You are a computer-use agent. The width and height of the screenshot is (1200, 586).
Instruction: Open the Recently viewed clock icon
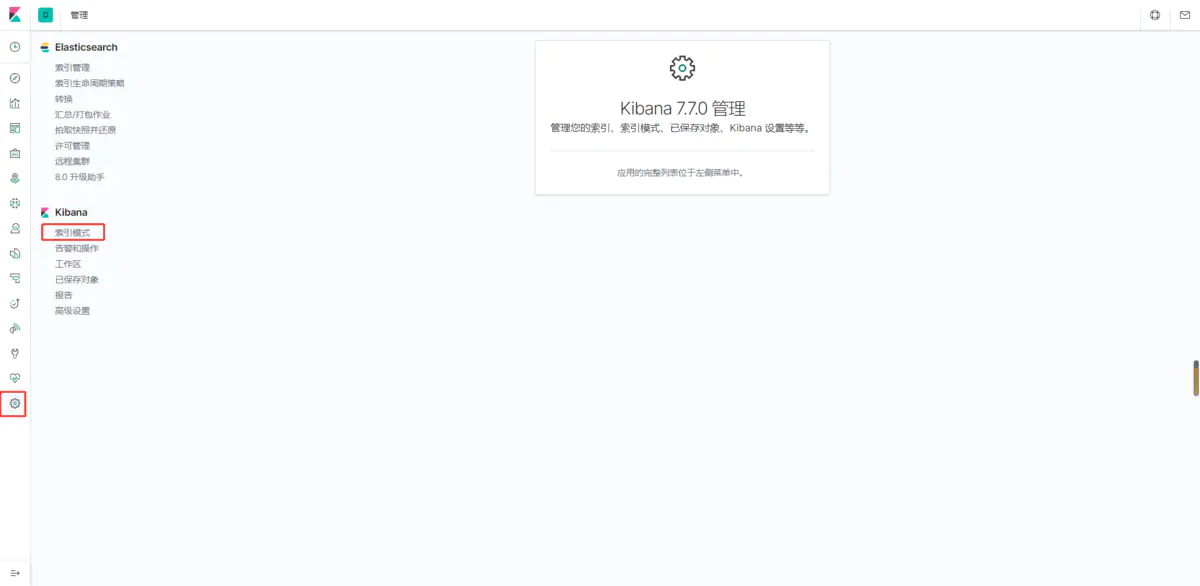tap(15, 47)
